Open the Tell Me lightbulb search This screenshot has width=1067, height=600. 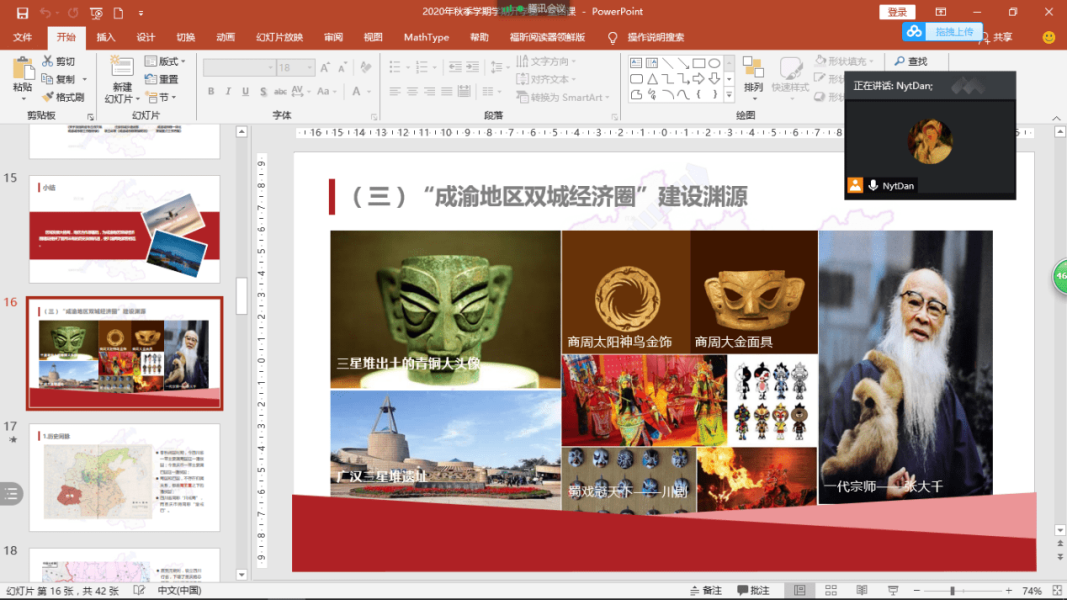[612, 37]
